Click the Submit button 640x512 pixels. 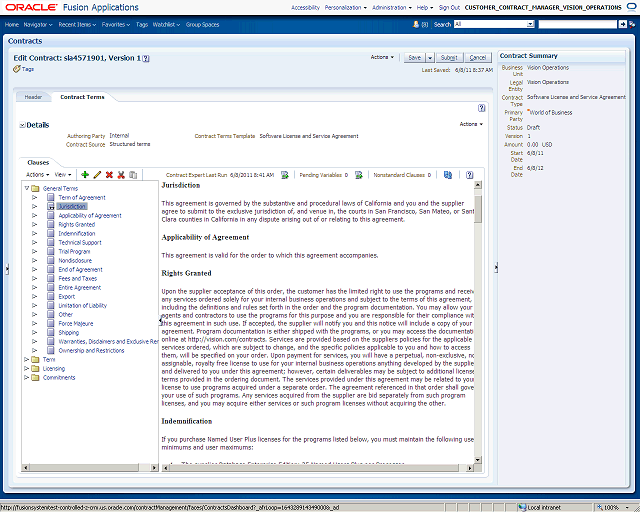click(x=449, y=58)
